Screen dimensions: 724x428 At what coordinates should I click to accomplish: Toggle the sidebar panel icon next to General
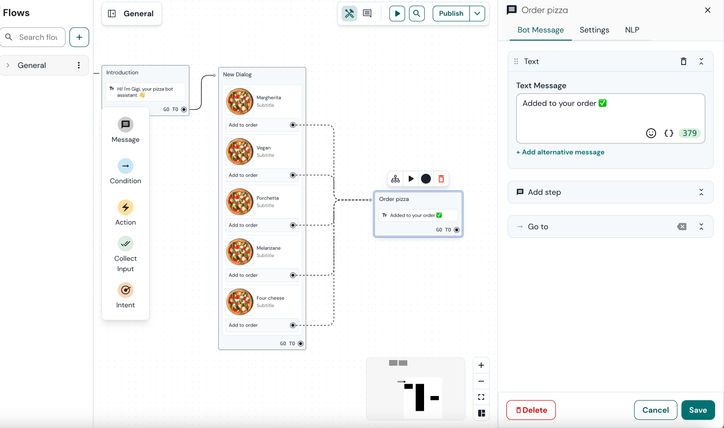coord(112,13)
